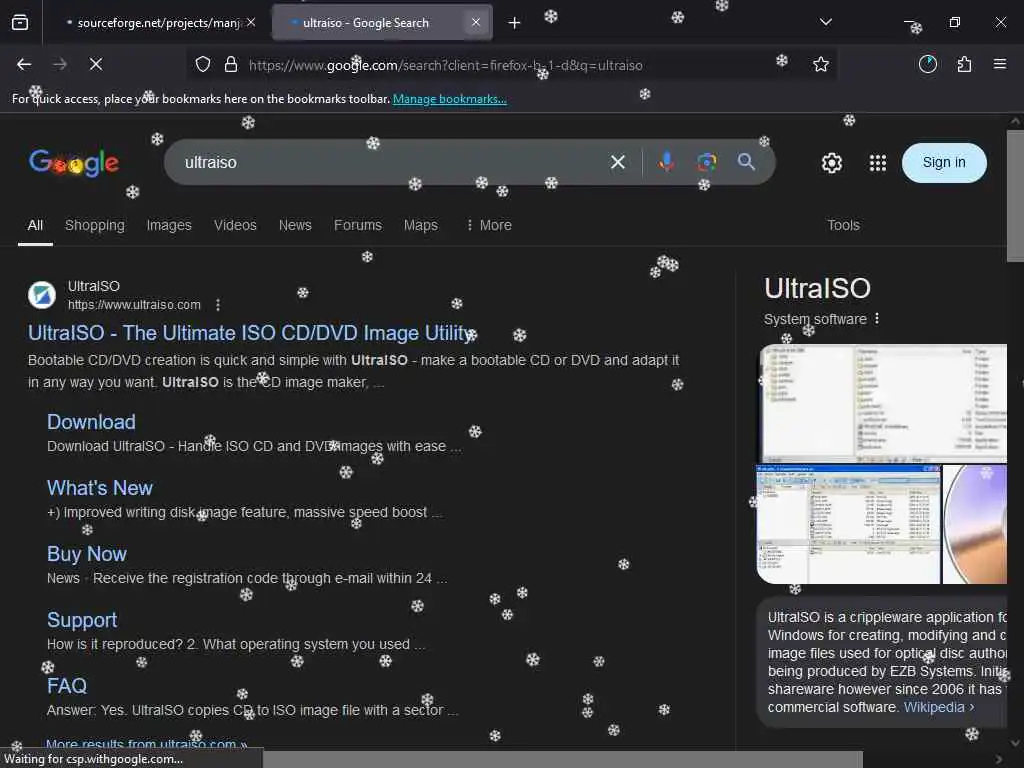Open options for ultraiso.com result

[x=217, y=305]
